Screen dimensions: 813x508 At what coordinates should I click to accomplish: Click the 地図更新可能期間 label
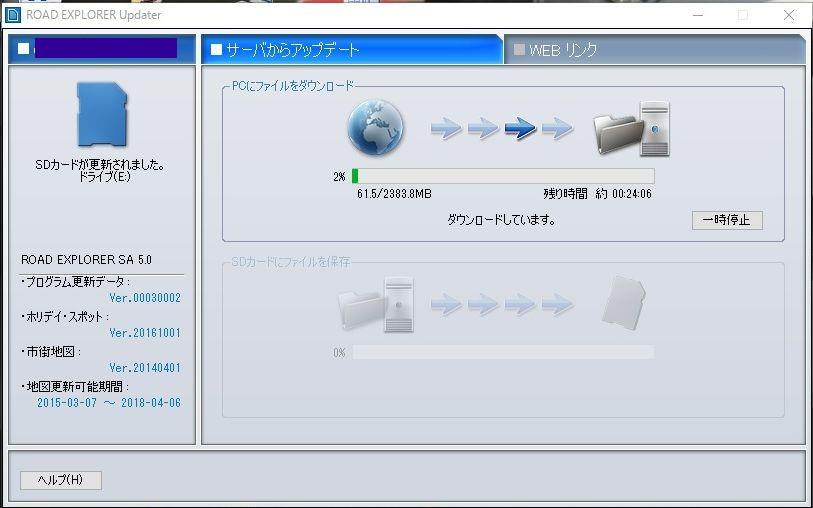[x=75, y=387]
